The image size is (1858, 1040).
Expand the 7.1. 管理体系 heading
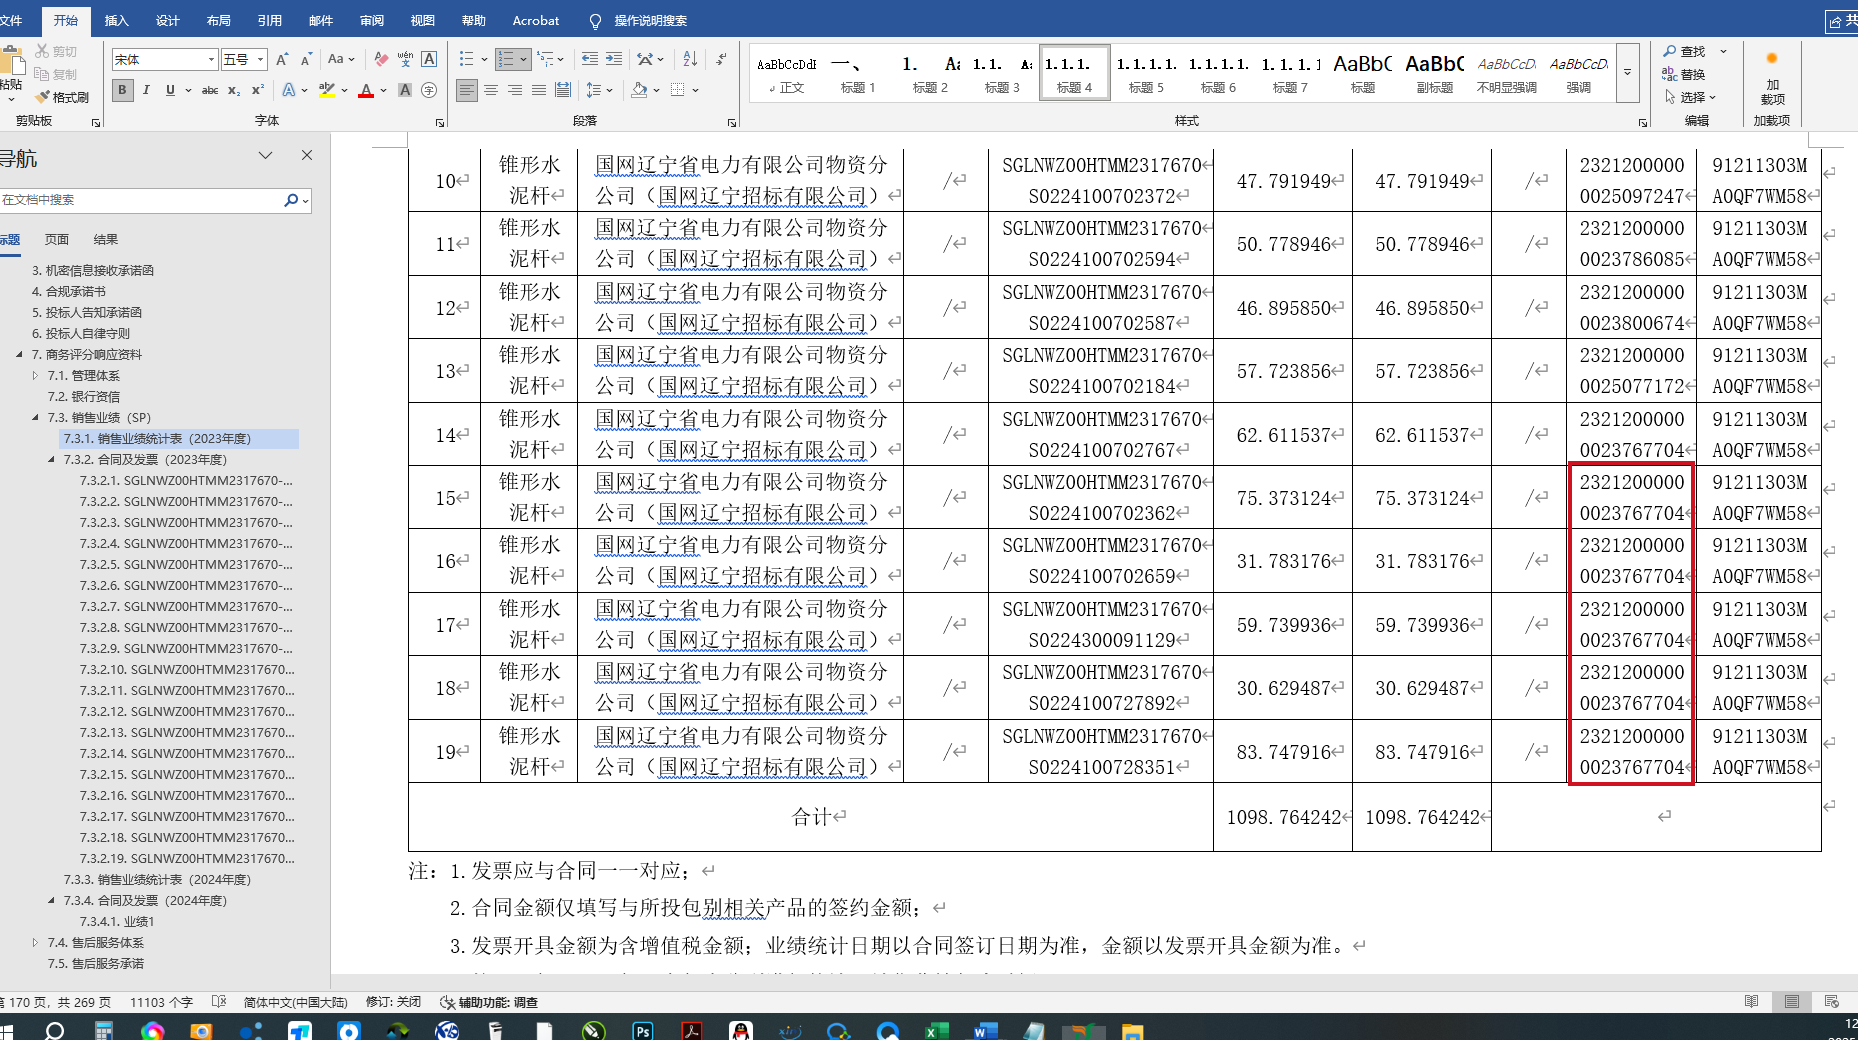point(35,376)
